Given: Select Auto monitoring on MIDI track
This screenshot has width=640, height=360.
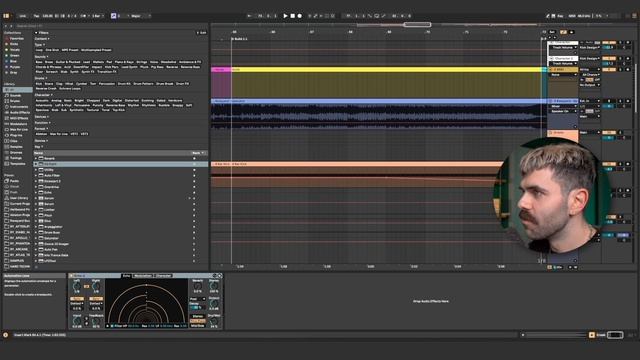Looking at the screenshot, I should (589, 80).
